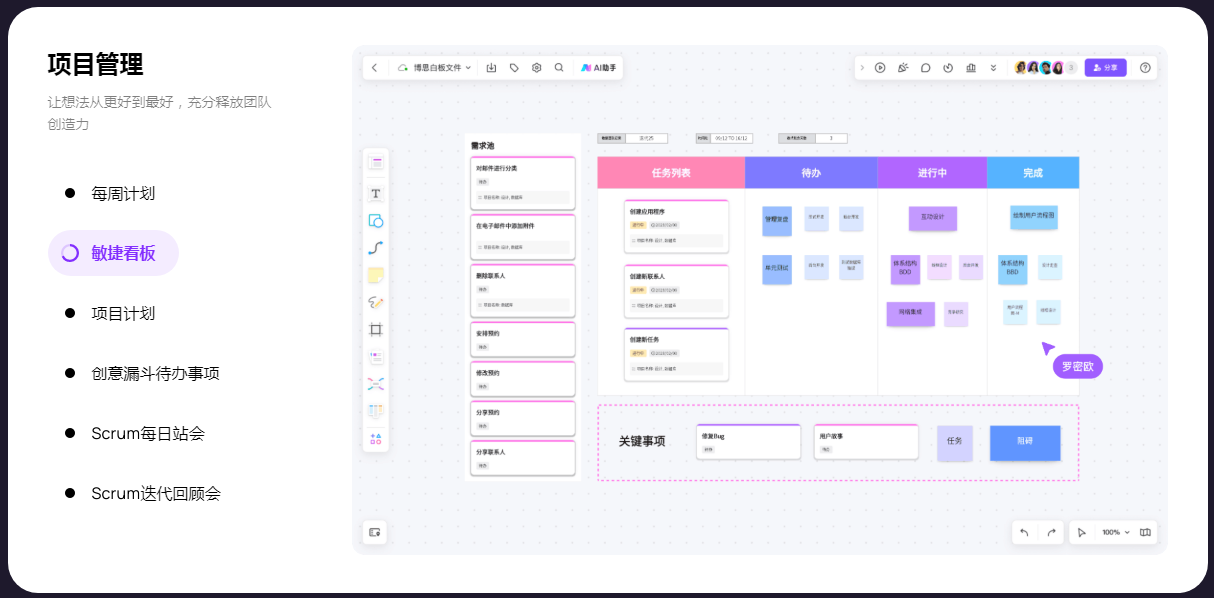Click the undo arrow
The height and width of the screenshot is (598, 1214).
click(x=1024, y=533)
